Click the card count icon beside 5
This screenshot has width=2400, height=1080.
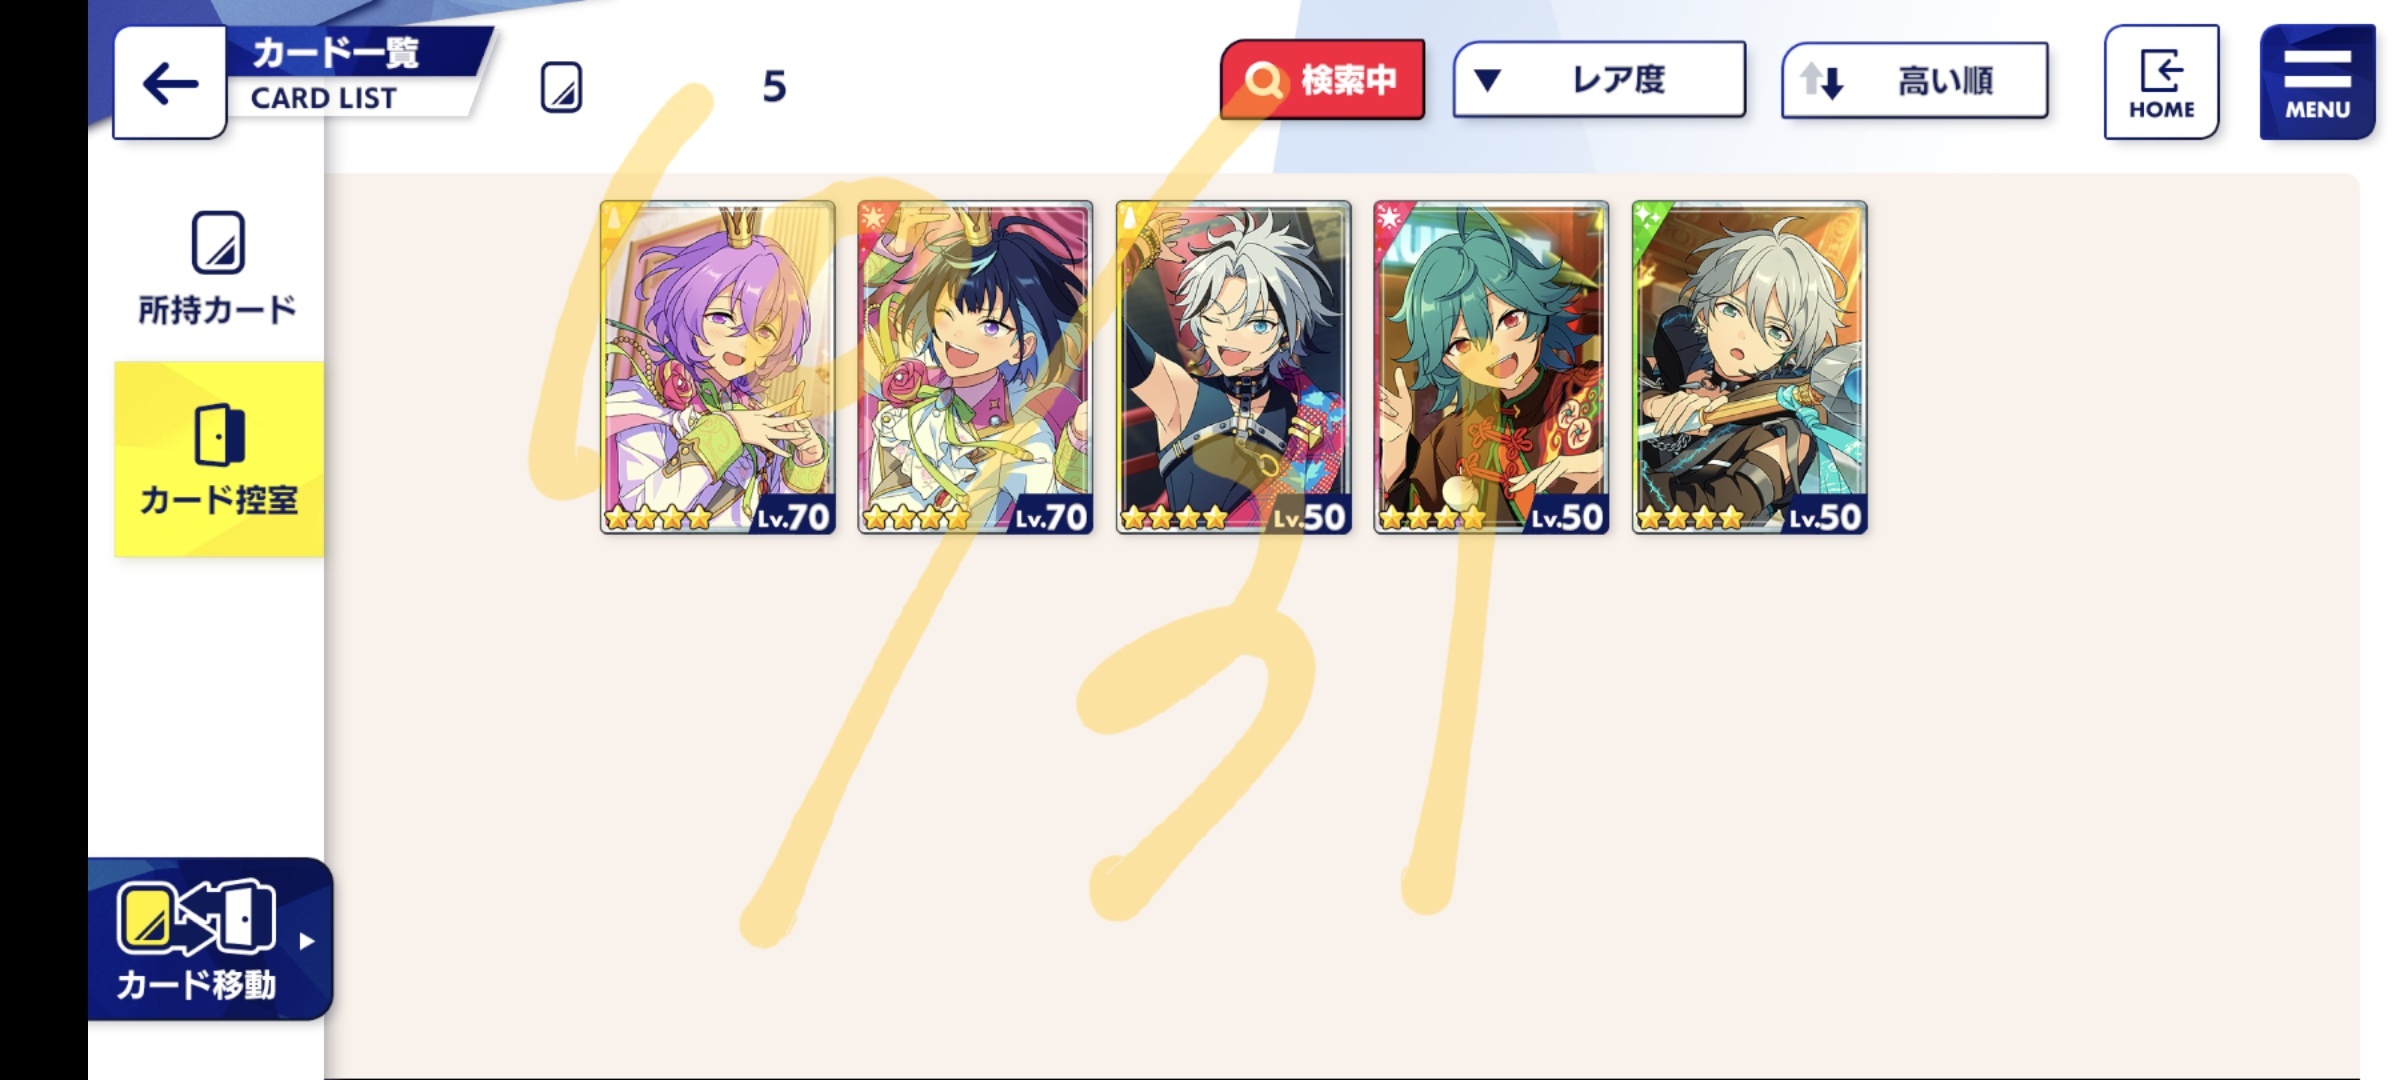tap(561, 87)
